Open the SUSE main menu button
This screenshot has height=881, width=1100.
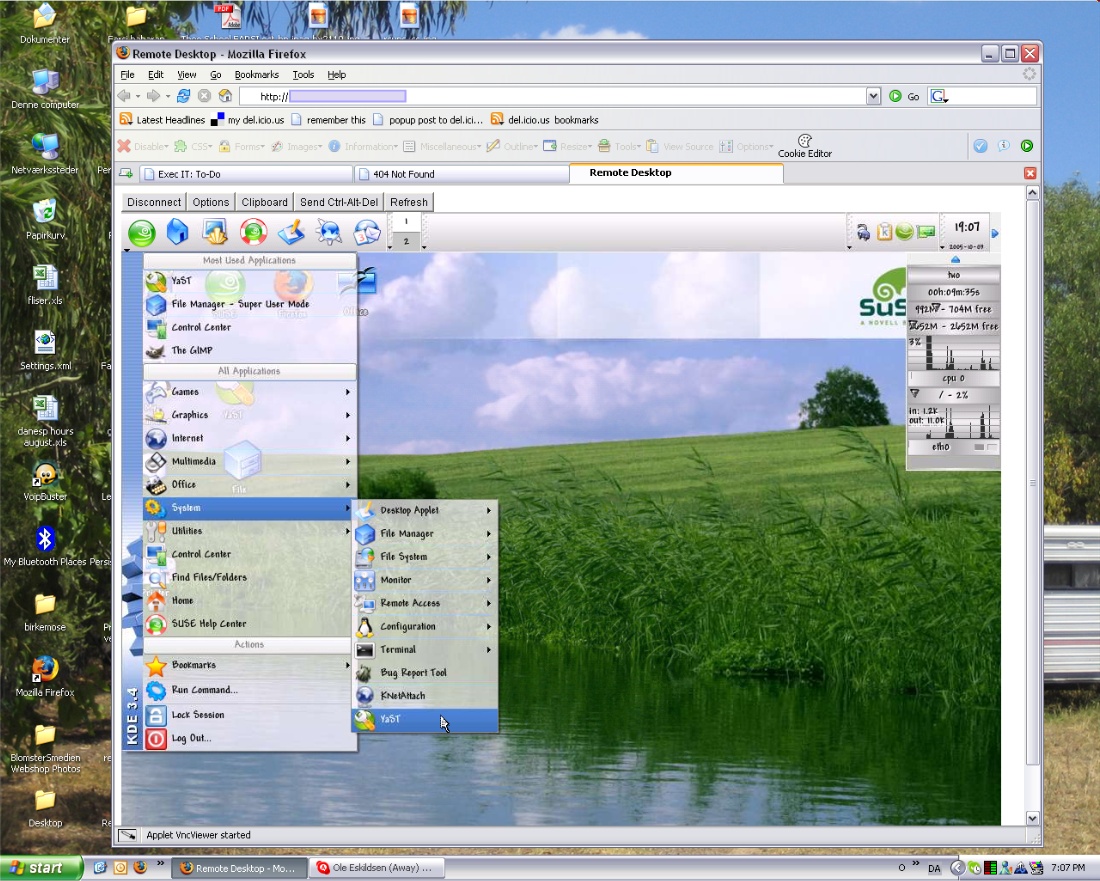(x=142, y=233)
